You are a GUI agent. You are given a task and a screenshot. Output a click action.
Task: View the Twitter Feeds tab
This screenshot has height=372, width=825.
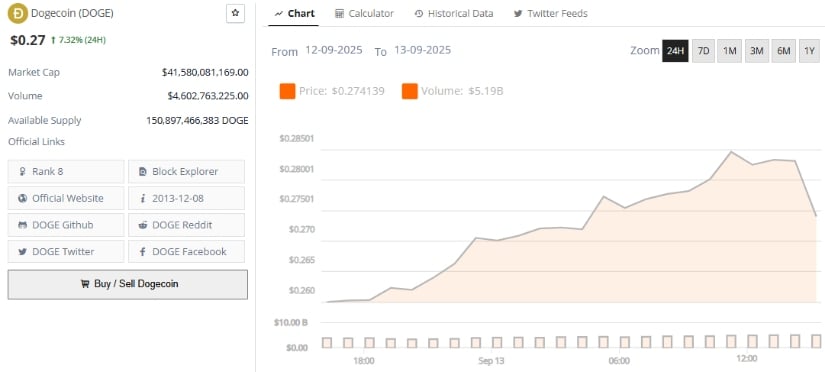click(x=550, y=14)
